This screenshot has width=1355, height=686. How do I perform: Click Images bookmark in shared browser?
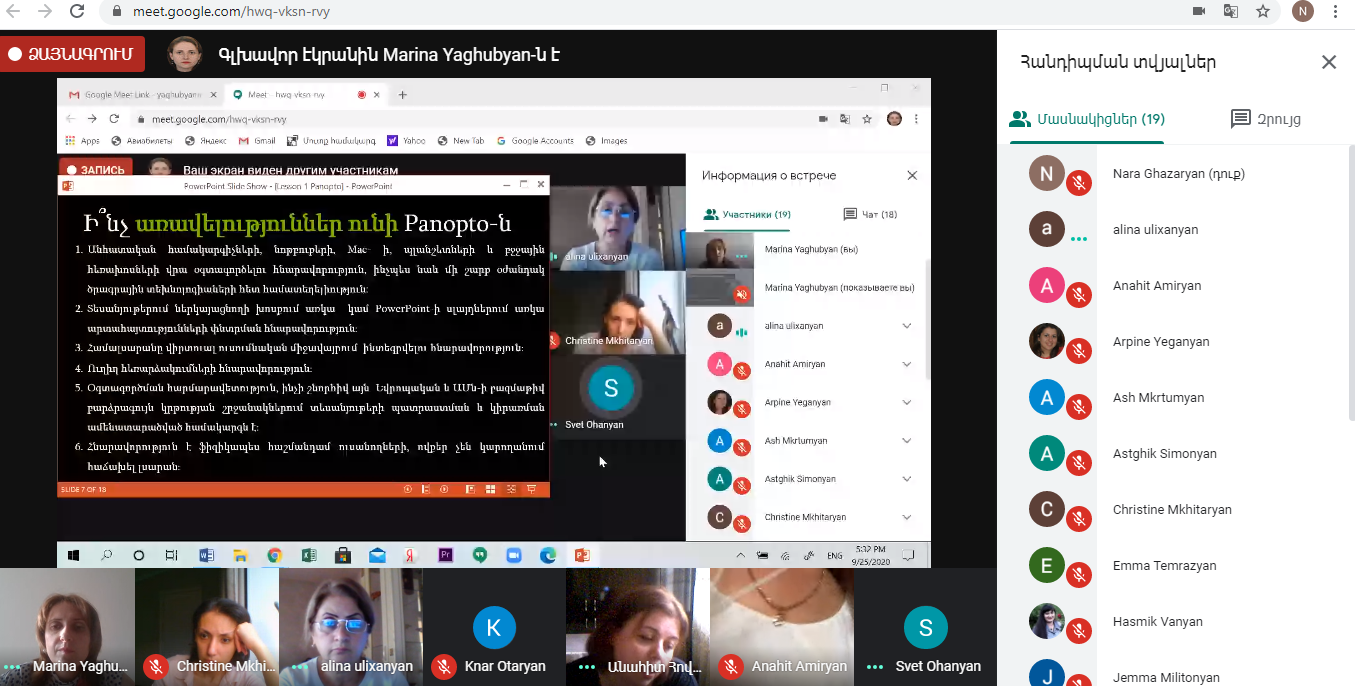(607, 141)
